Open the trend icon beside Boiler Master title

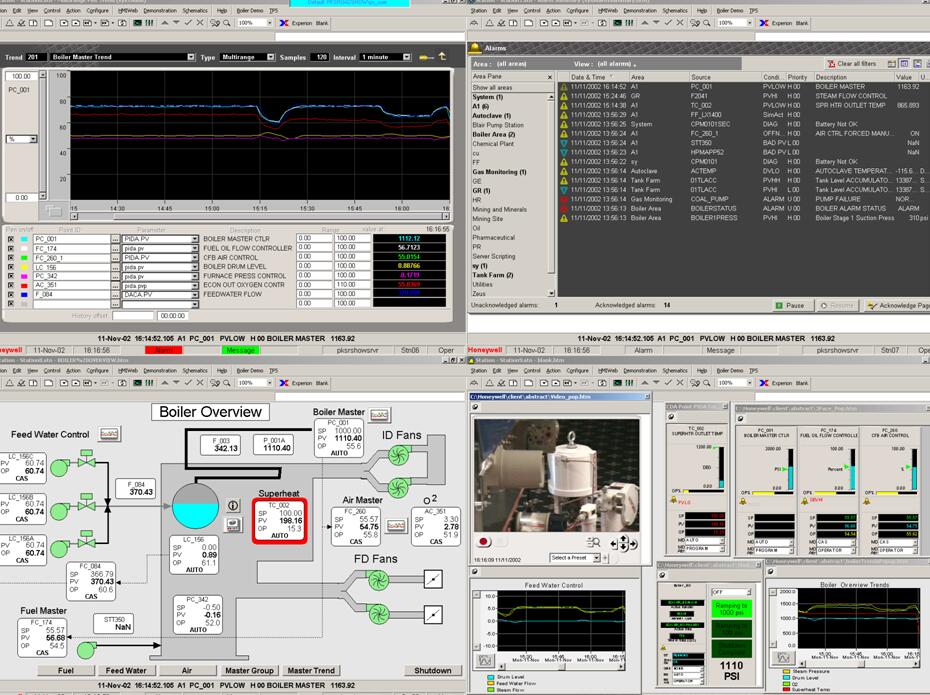pos(379,415)
